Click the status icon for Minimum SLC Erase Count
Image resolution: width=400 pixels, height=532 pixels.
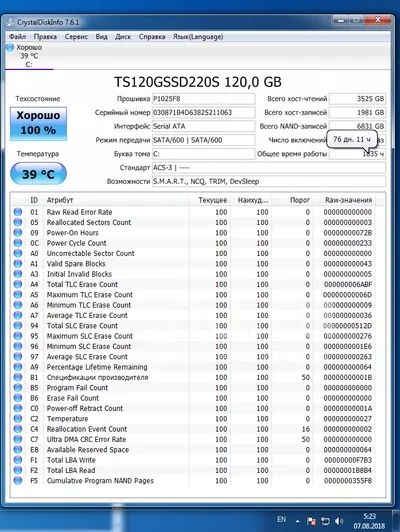18,346
